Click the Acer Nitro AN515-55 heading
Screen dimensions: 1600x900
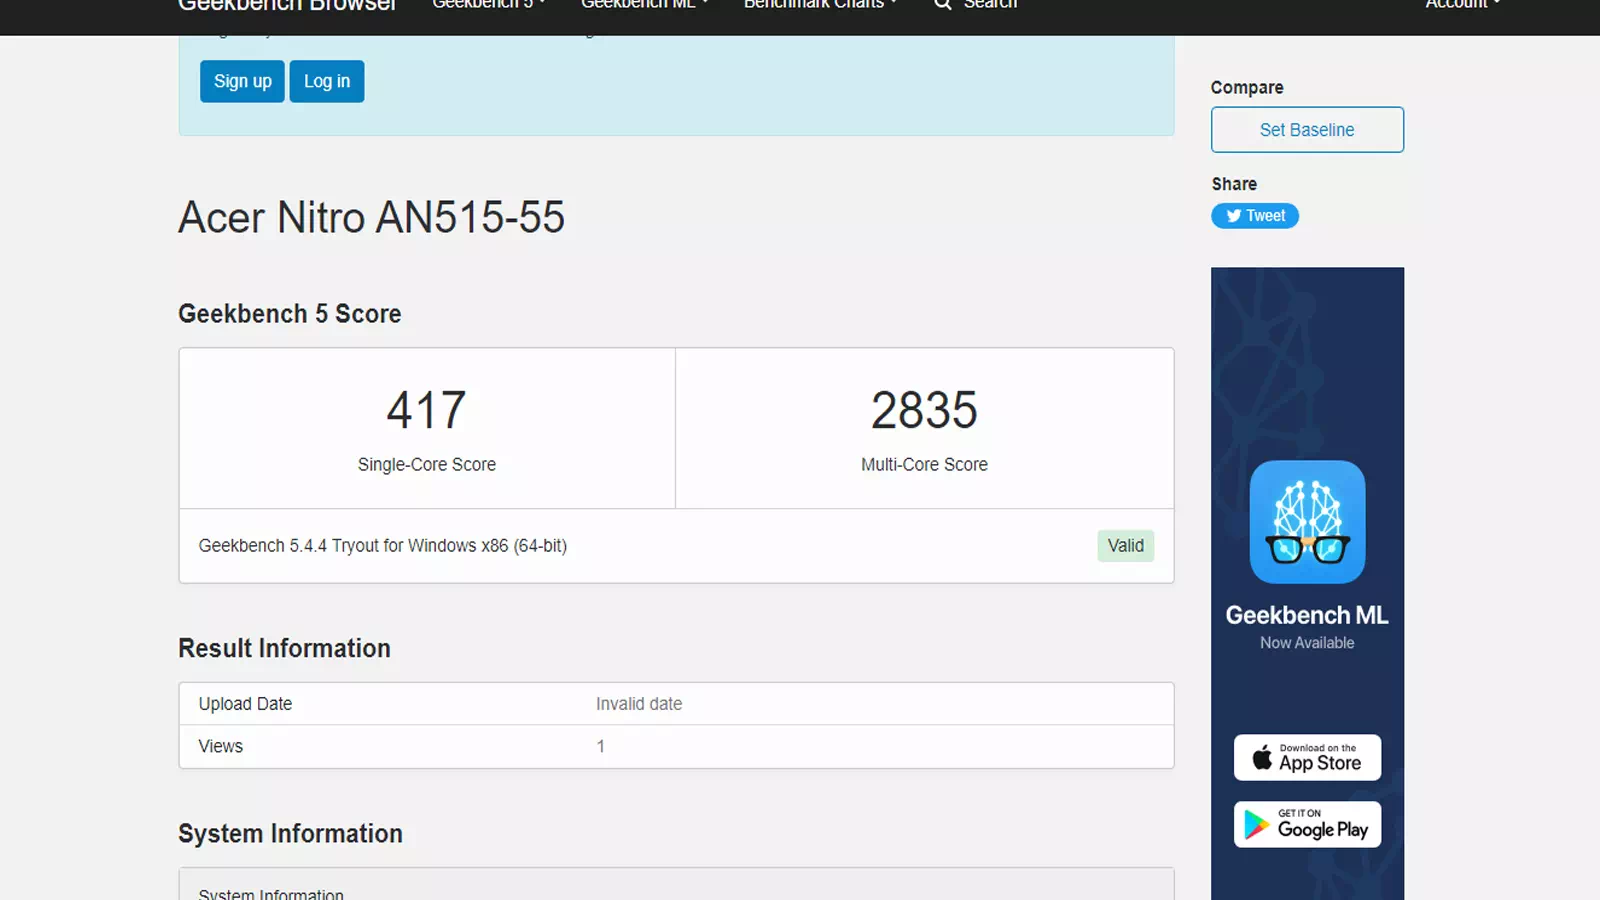pos(371,217)
